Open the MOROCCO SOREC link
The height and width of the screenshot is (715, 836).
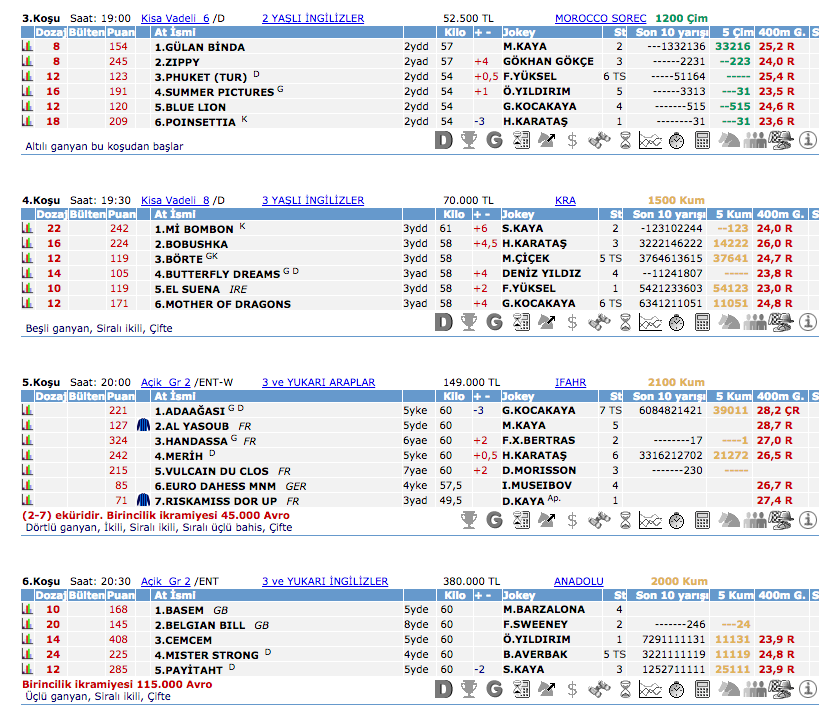pyautogui.click(x=600, y=18)
